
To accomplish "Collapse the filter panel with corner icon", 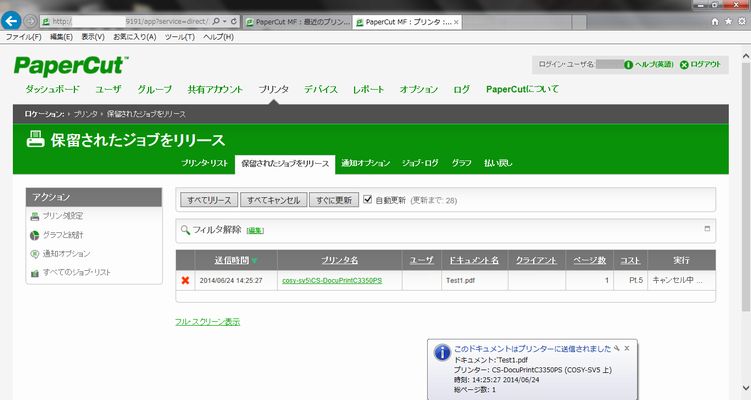I will [x=707, y=229].
